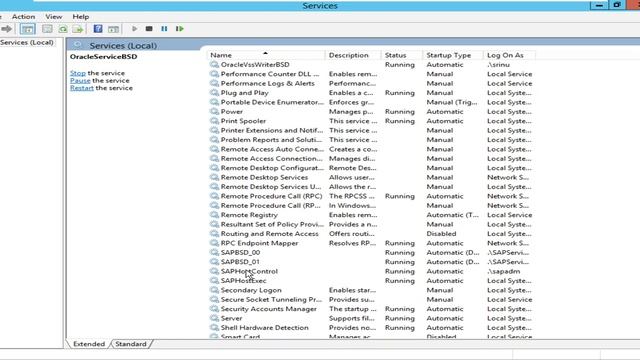Image resolution: width=640 pixels, height=360 pixels.
Task: Click .\sapadm log on value
Action: 503,271
